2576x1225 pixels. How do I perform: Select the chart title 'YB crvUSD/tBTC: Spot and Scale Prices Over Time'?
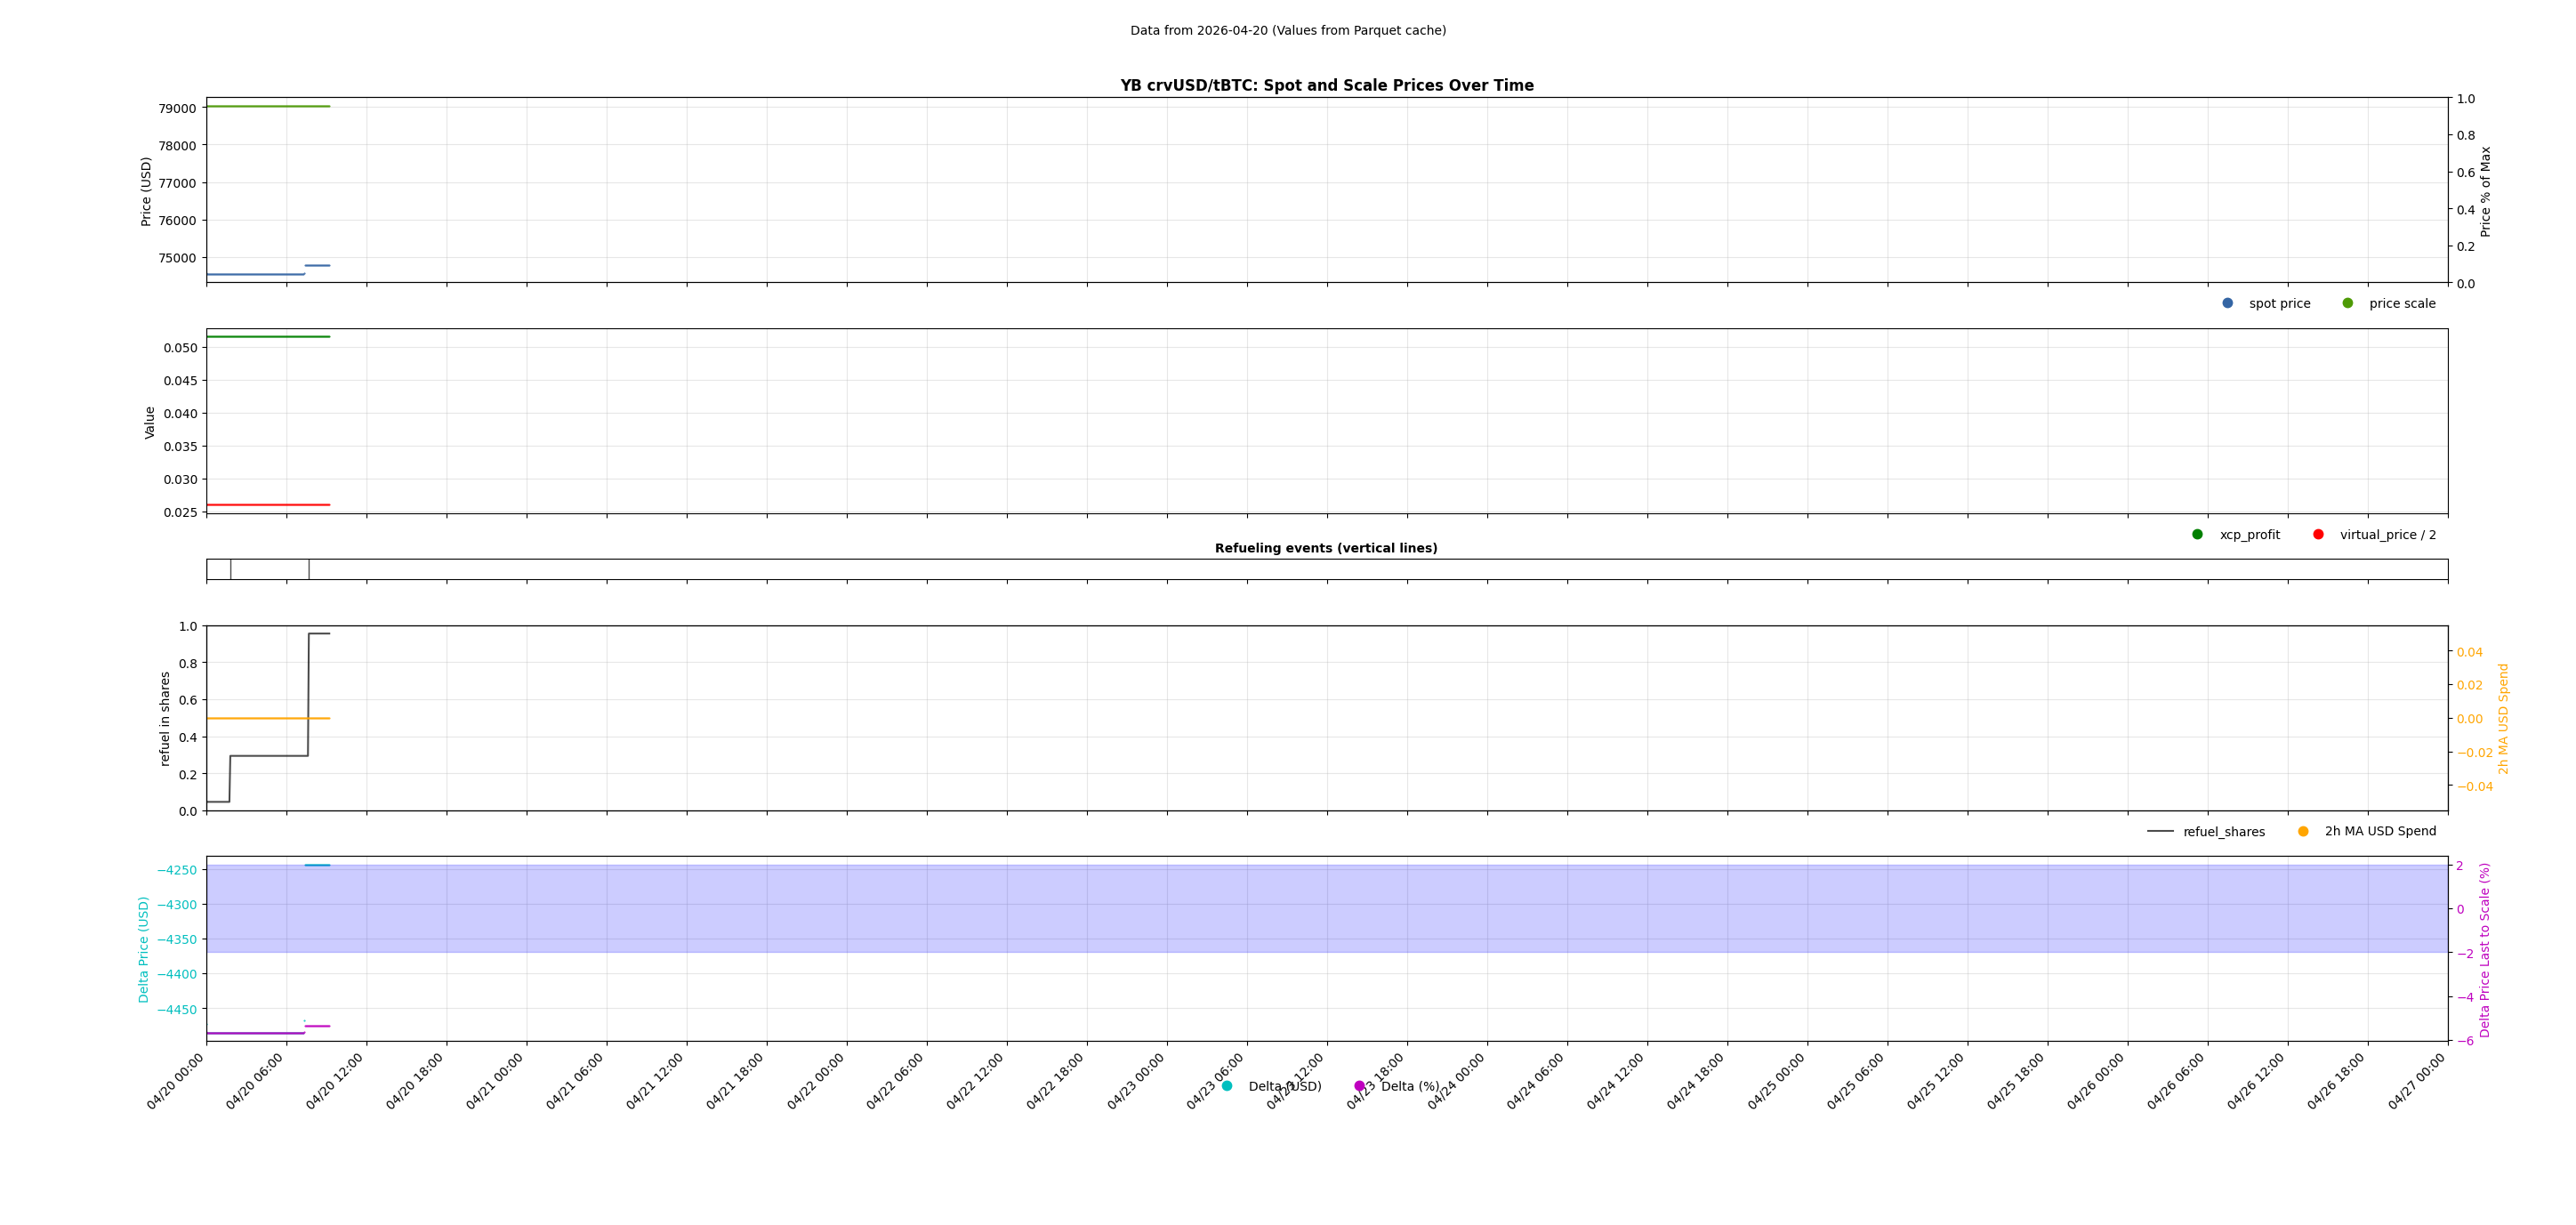(x=1326, y=85)
